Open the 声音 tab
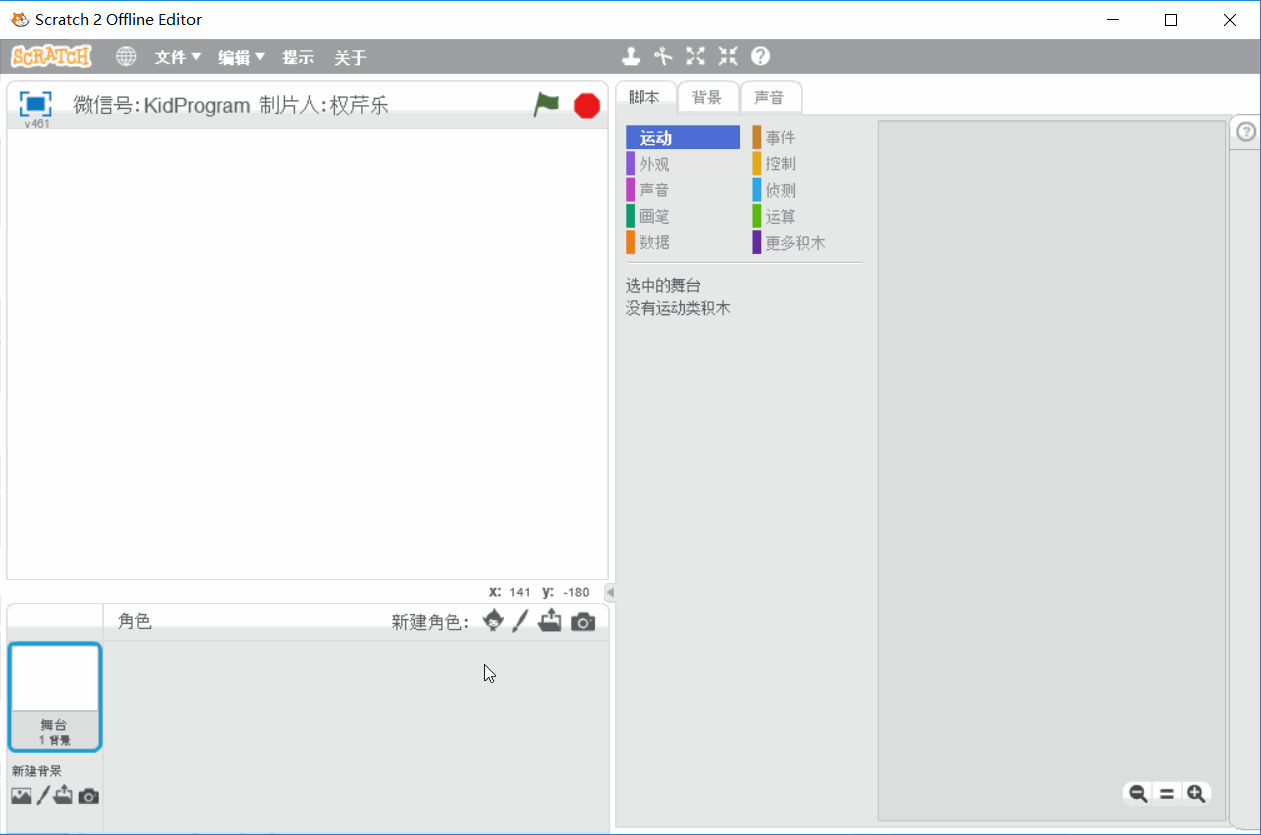 click(769, 97)
